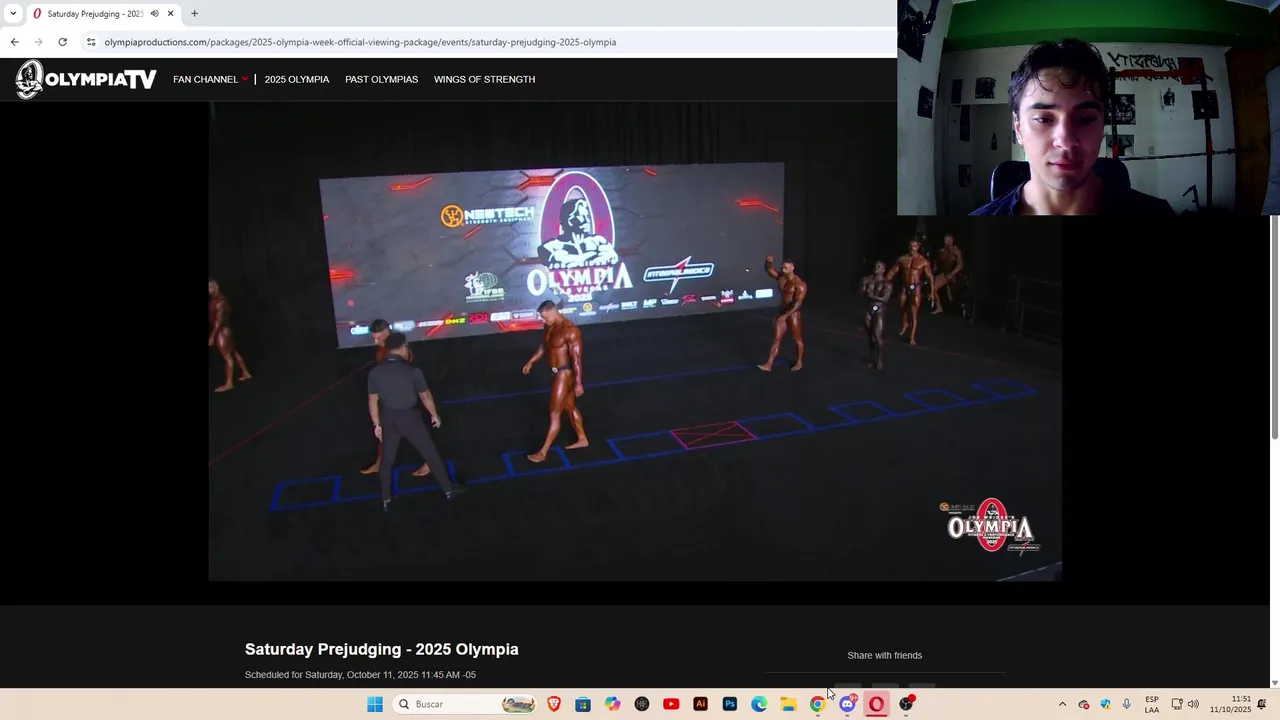This screenshot has height=720, width=1280.
Task: Expand the tab search dropdown arrow
Action: pyautogui.click(x=13, y=14)
